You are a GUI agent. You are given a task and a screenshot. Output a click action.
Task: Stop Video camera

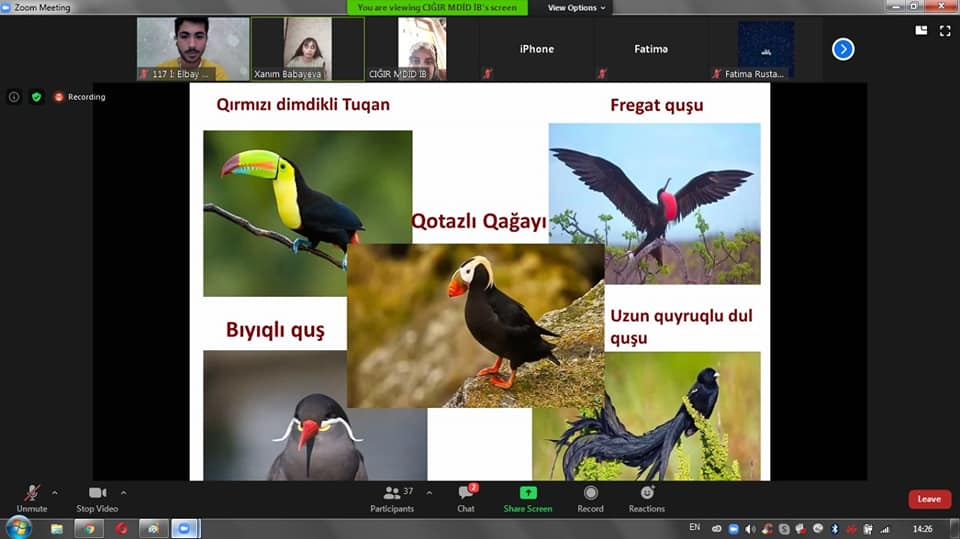click(97, 497)
